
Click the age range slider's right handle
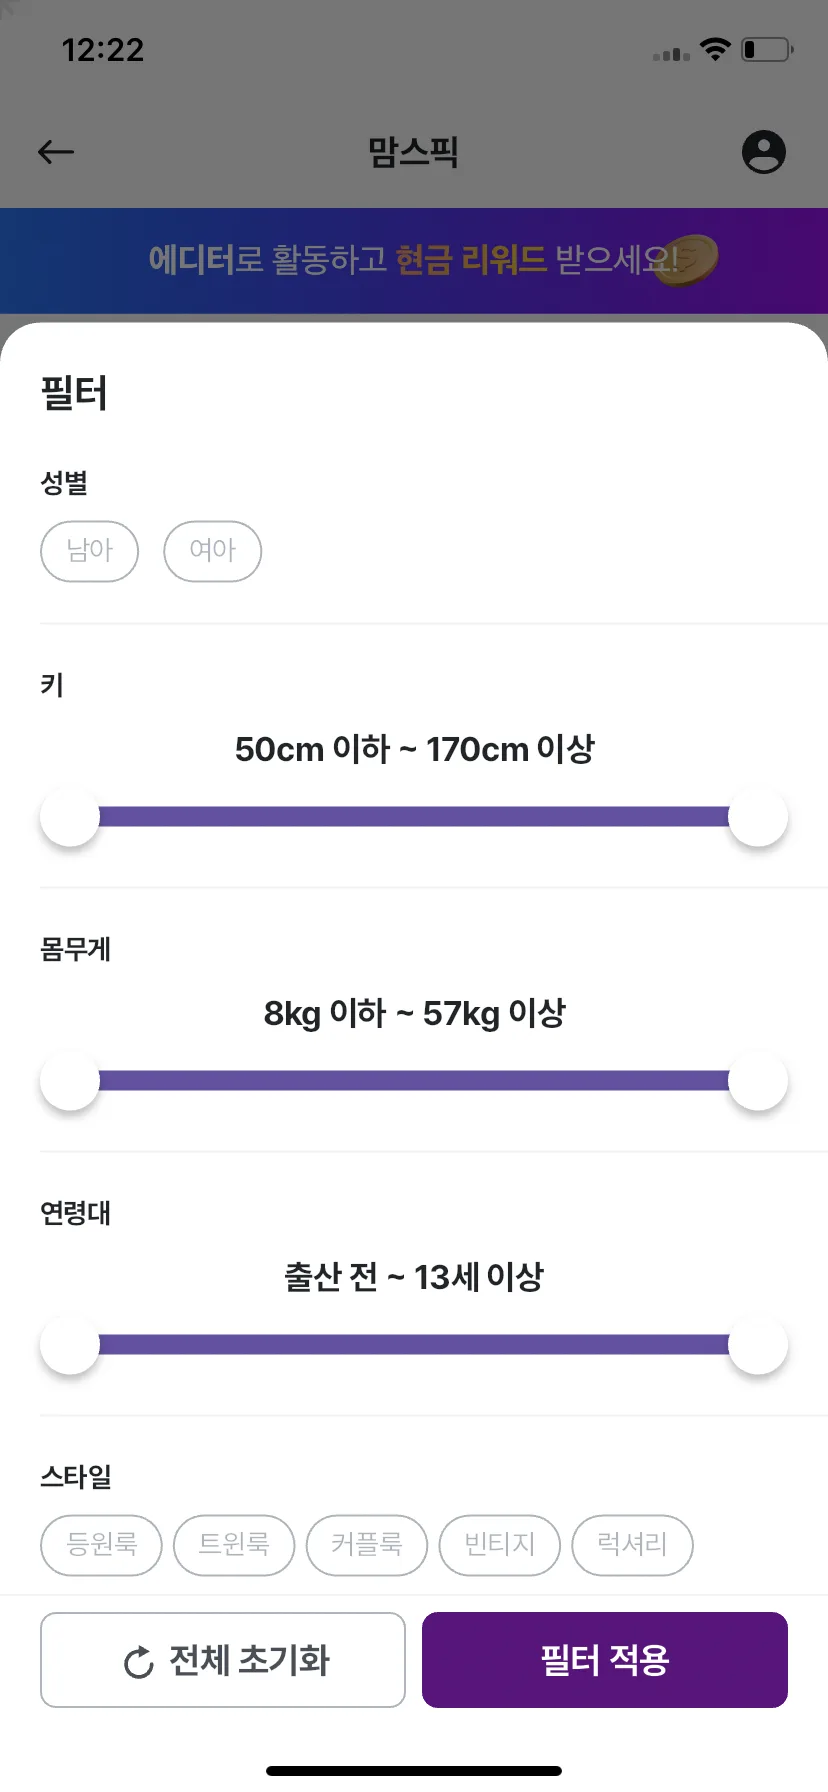[758, 1345]
